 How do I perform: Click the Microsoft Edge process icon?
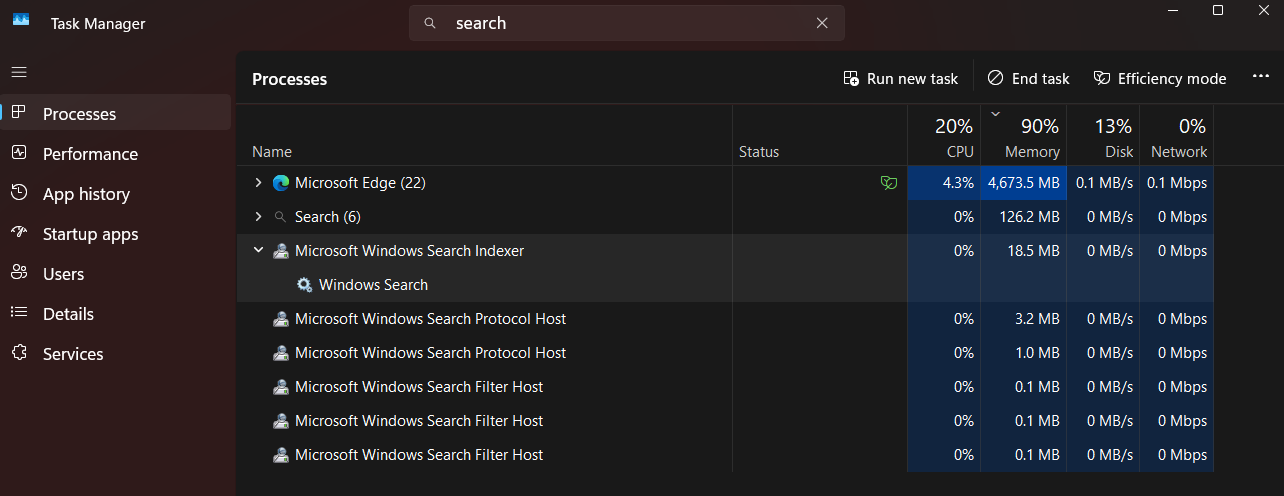(x=281, y=183)
